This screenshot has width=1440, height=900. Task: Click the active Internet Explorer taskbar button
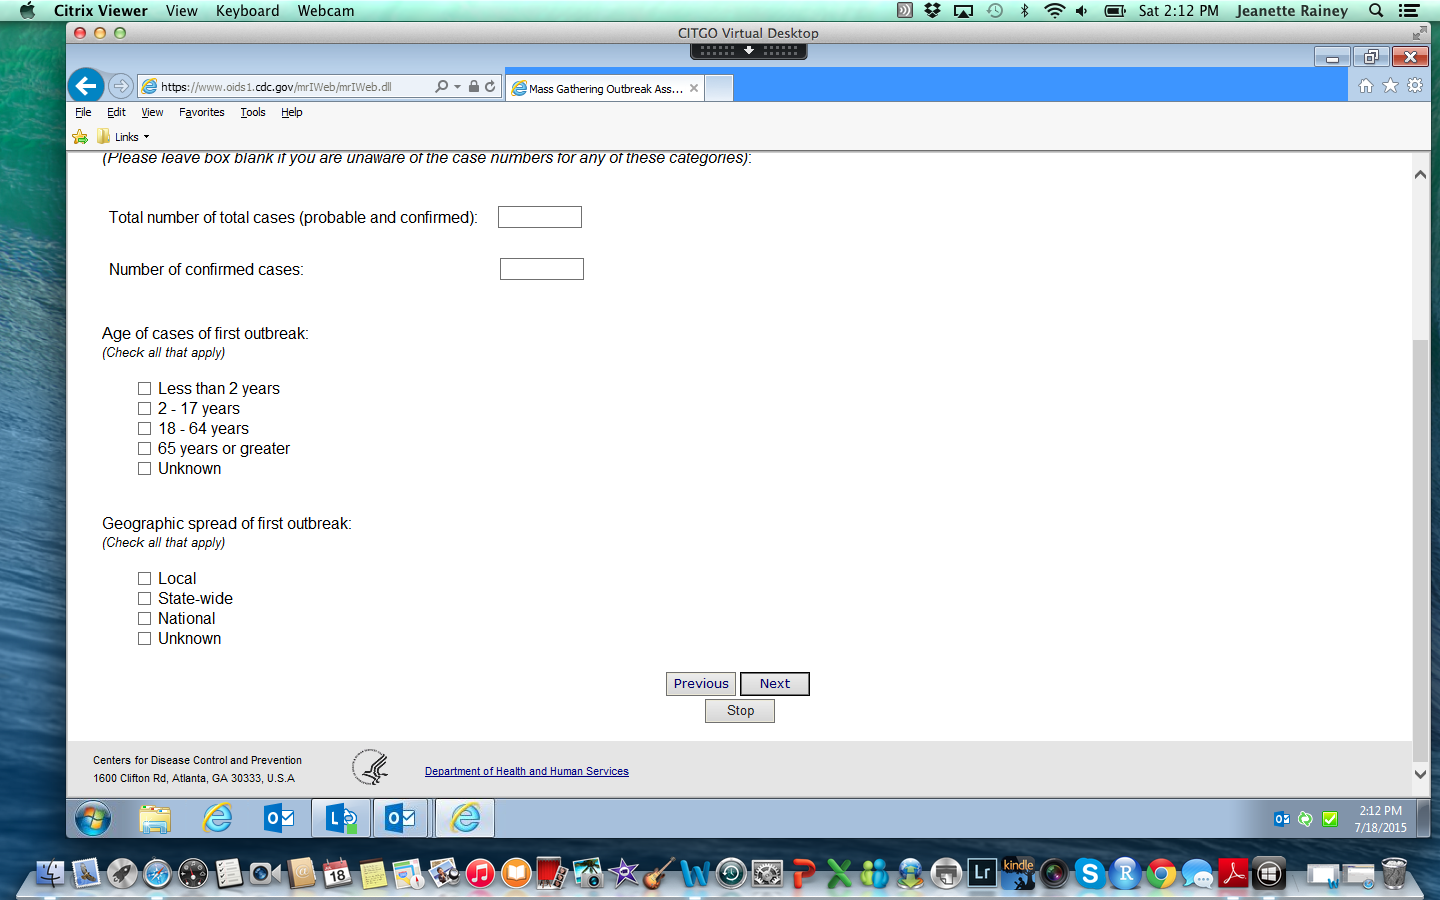tap(465, 819)
